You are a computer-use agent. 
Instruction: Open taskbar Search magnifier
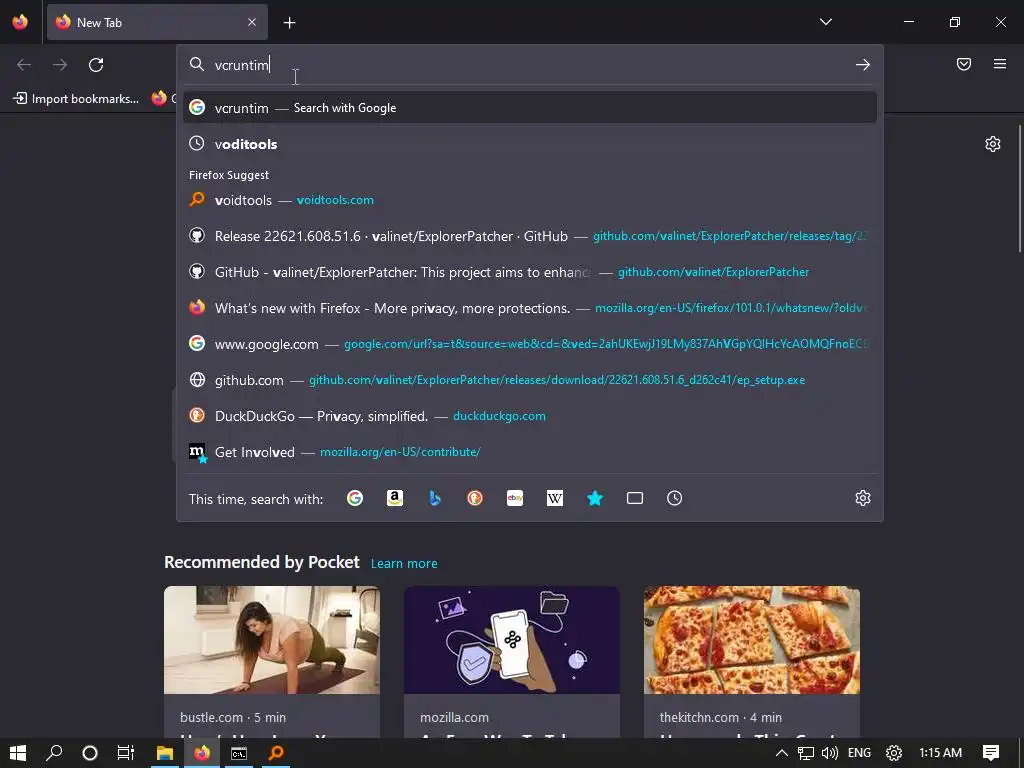point(54,753)
